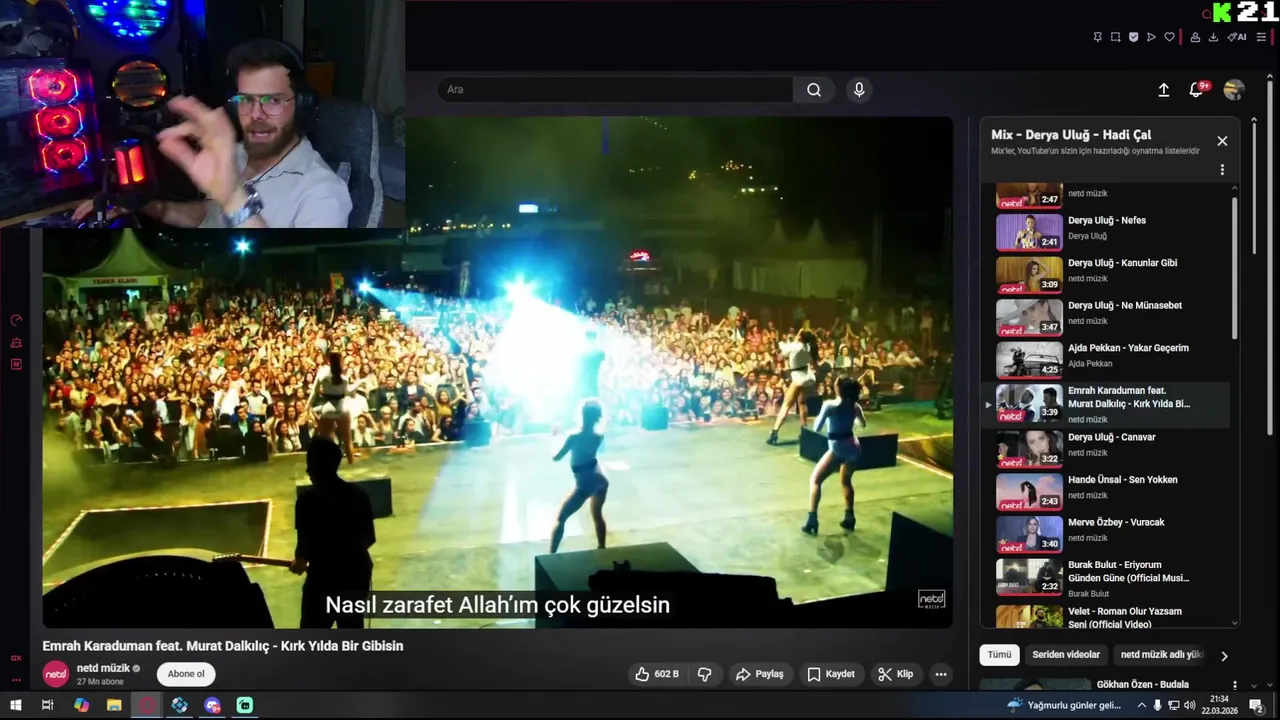1280x720 pixels.
Task: Select the Seriden videolar chip
Action: (x=1066, y=655)
